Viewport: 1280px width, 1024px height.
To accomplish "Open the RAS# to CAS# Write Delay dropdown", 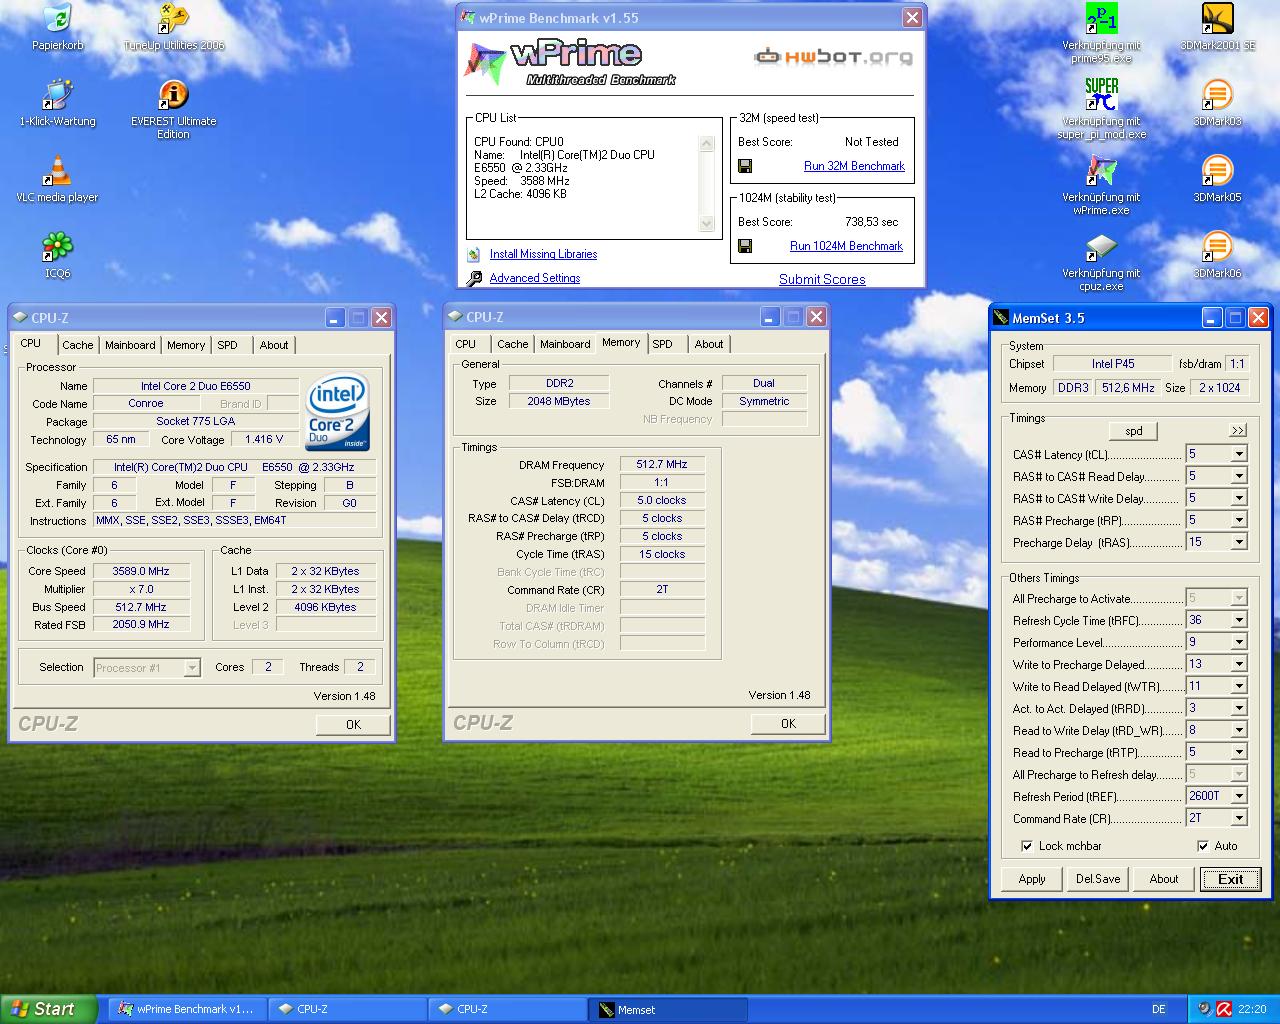I will pos(1238,498).
